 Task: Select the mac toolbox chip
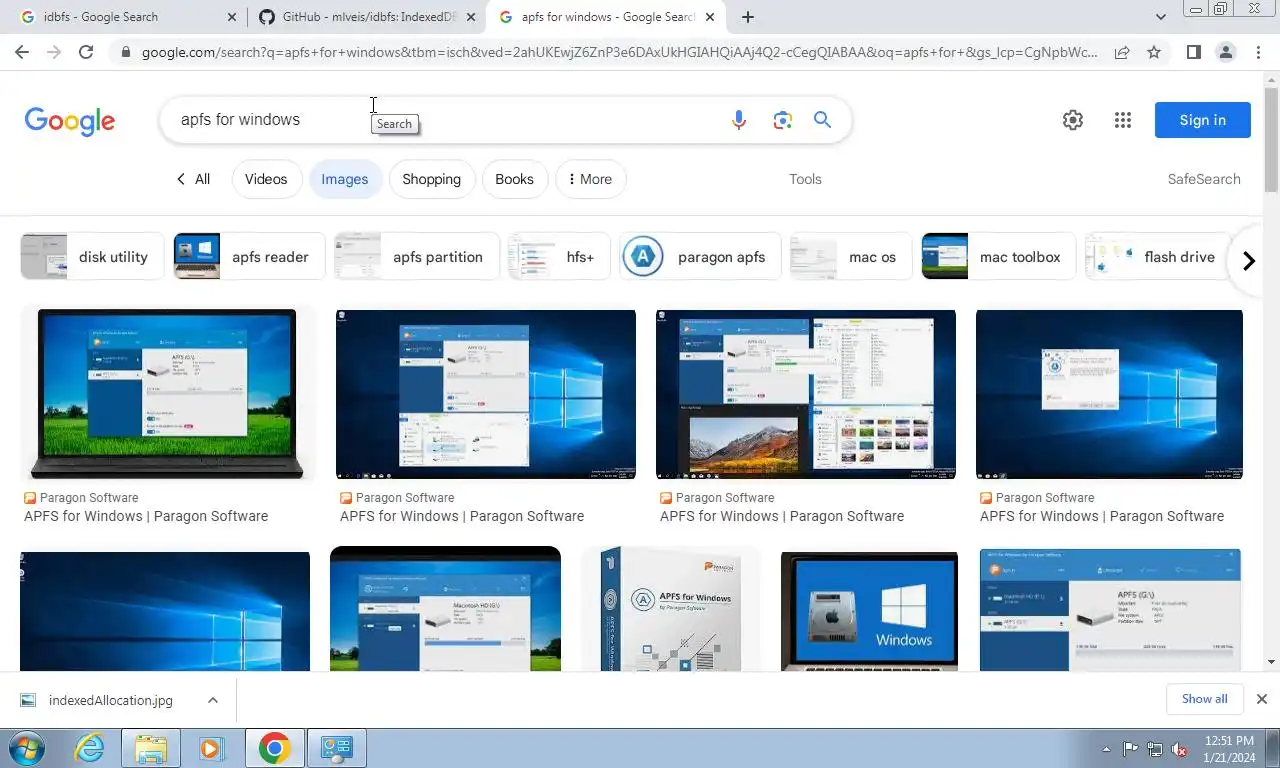click(998, 257)
